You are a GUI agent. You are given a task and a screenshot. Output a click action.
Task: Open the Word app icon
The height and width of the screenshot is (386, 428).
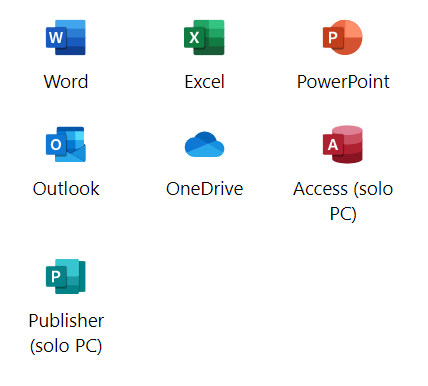(x=66, y=37)
